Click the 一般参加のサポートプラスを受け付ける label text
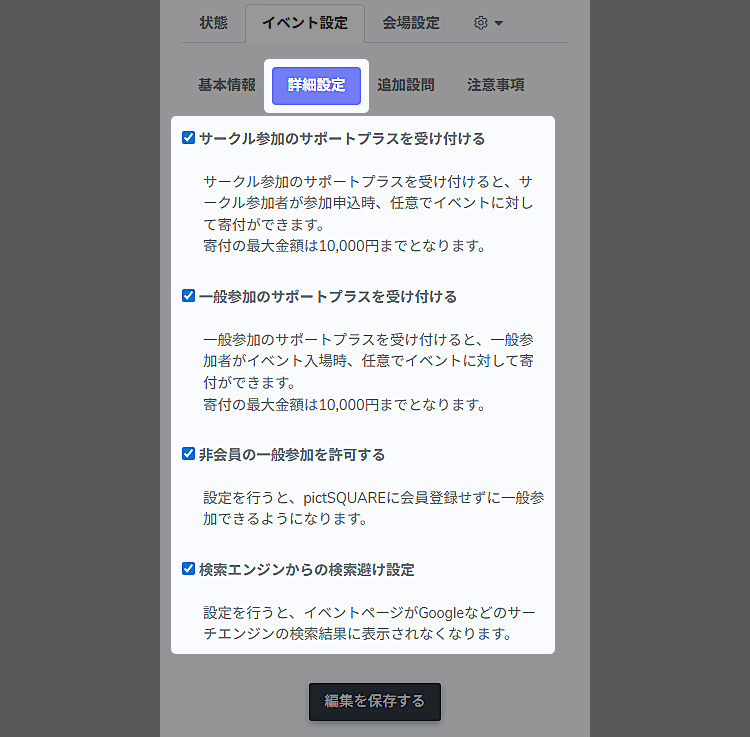Image resolution: width=750 pixels, height=737 pixels. pyautogui.click(x=328, y=297)
